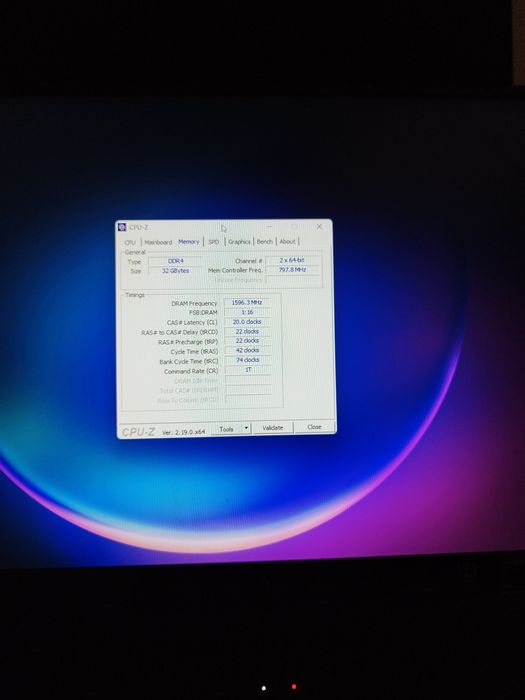The image size is (525, 700).
Task: Open the About tab
Action: pos(288,242)
